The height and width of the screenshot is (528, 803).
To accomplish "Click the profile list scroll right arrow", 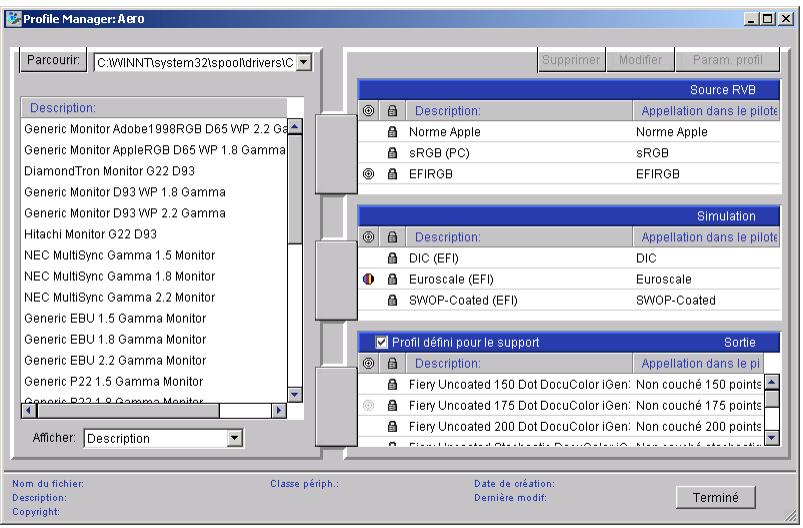I will [279, 411].
